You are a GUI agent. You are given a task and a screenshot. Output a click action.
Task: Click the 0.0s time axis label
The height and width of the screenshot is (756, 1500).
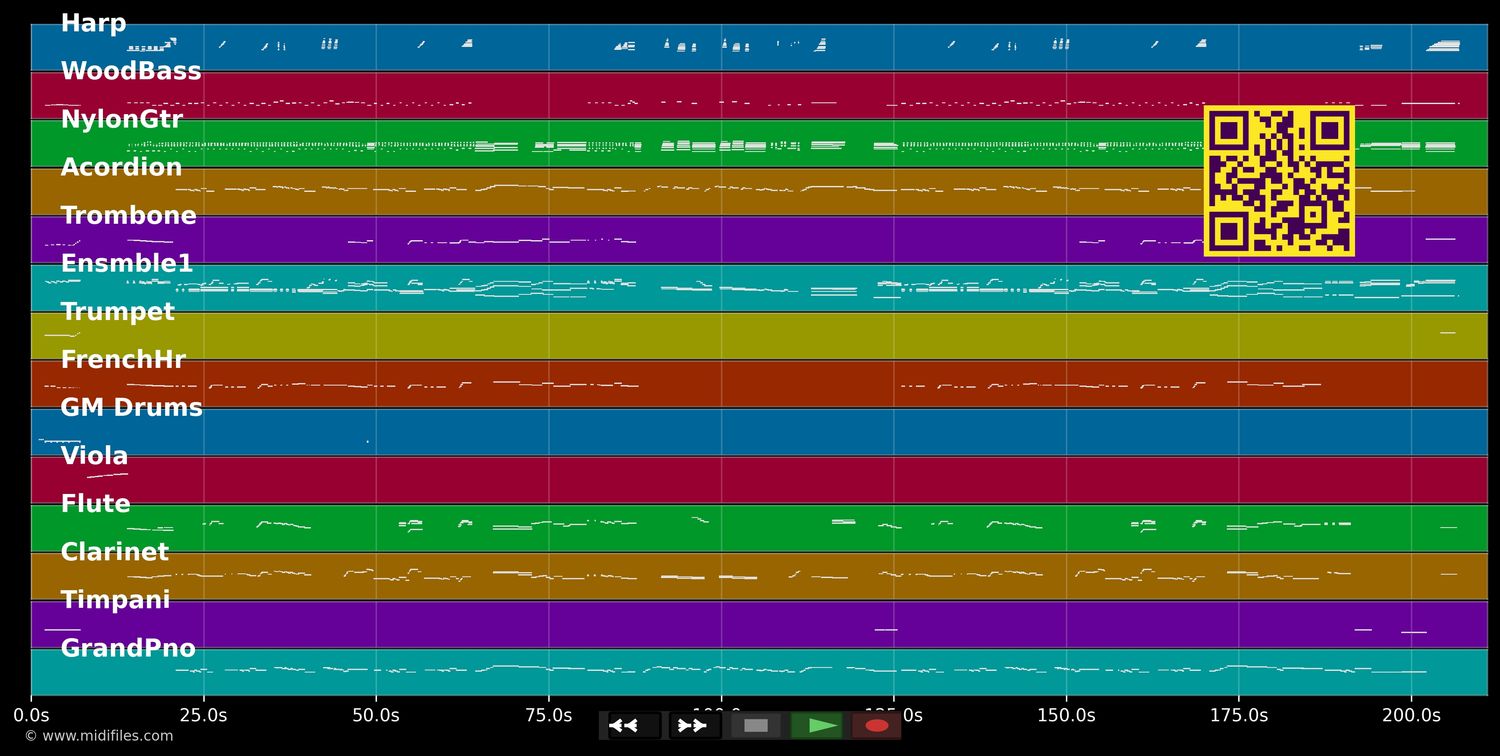pos(31,715)
